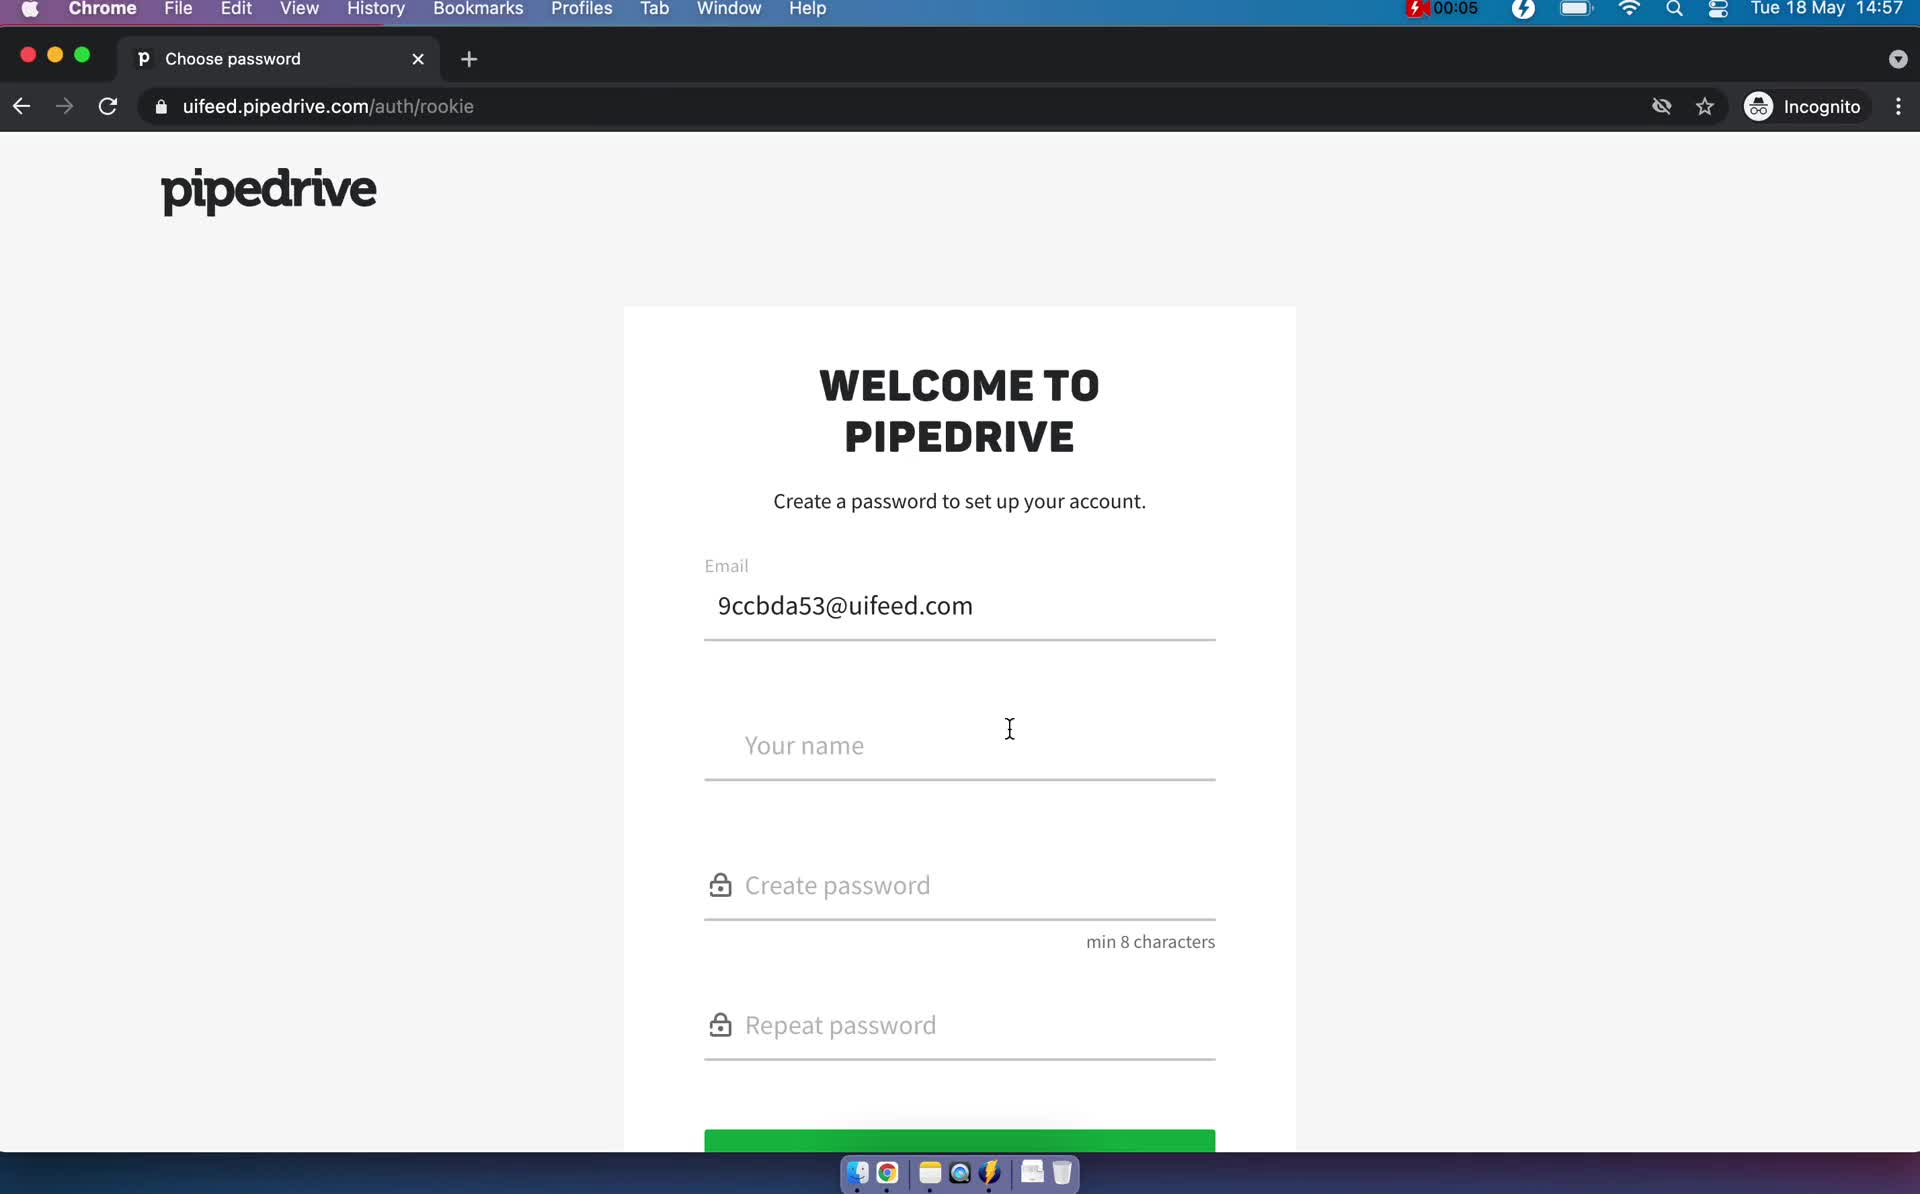Select the View menu in menu bar

[300, 10]
